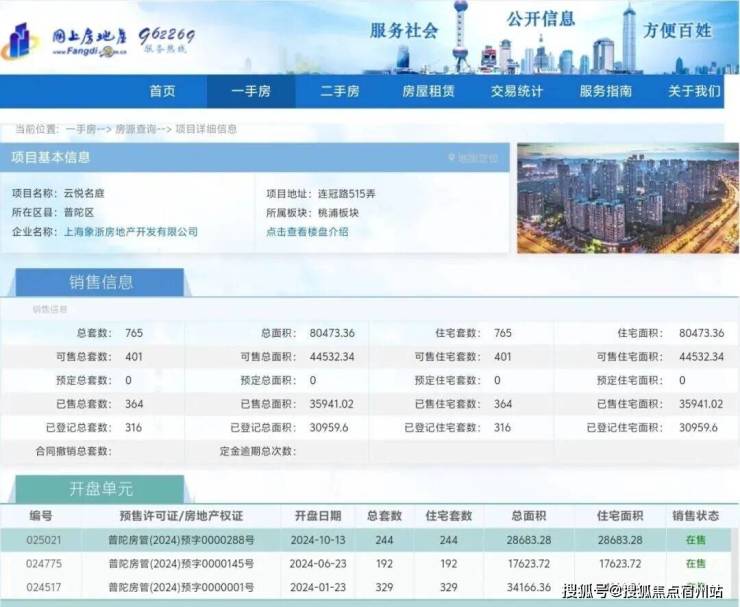Click the hotline number 962269

point(167,35)
